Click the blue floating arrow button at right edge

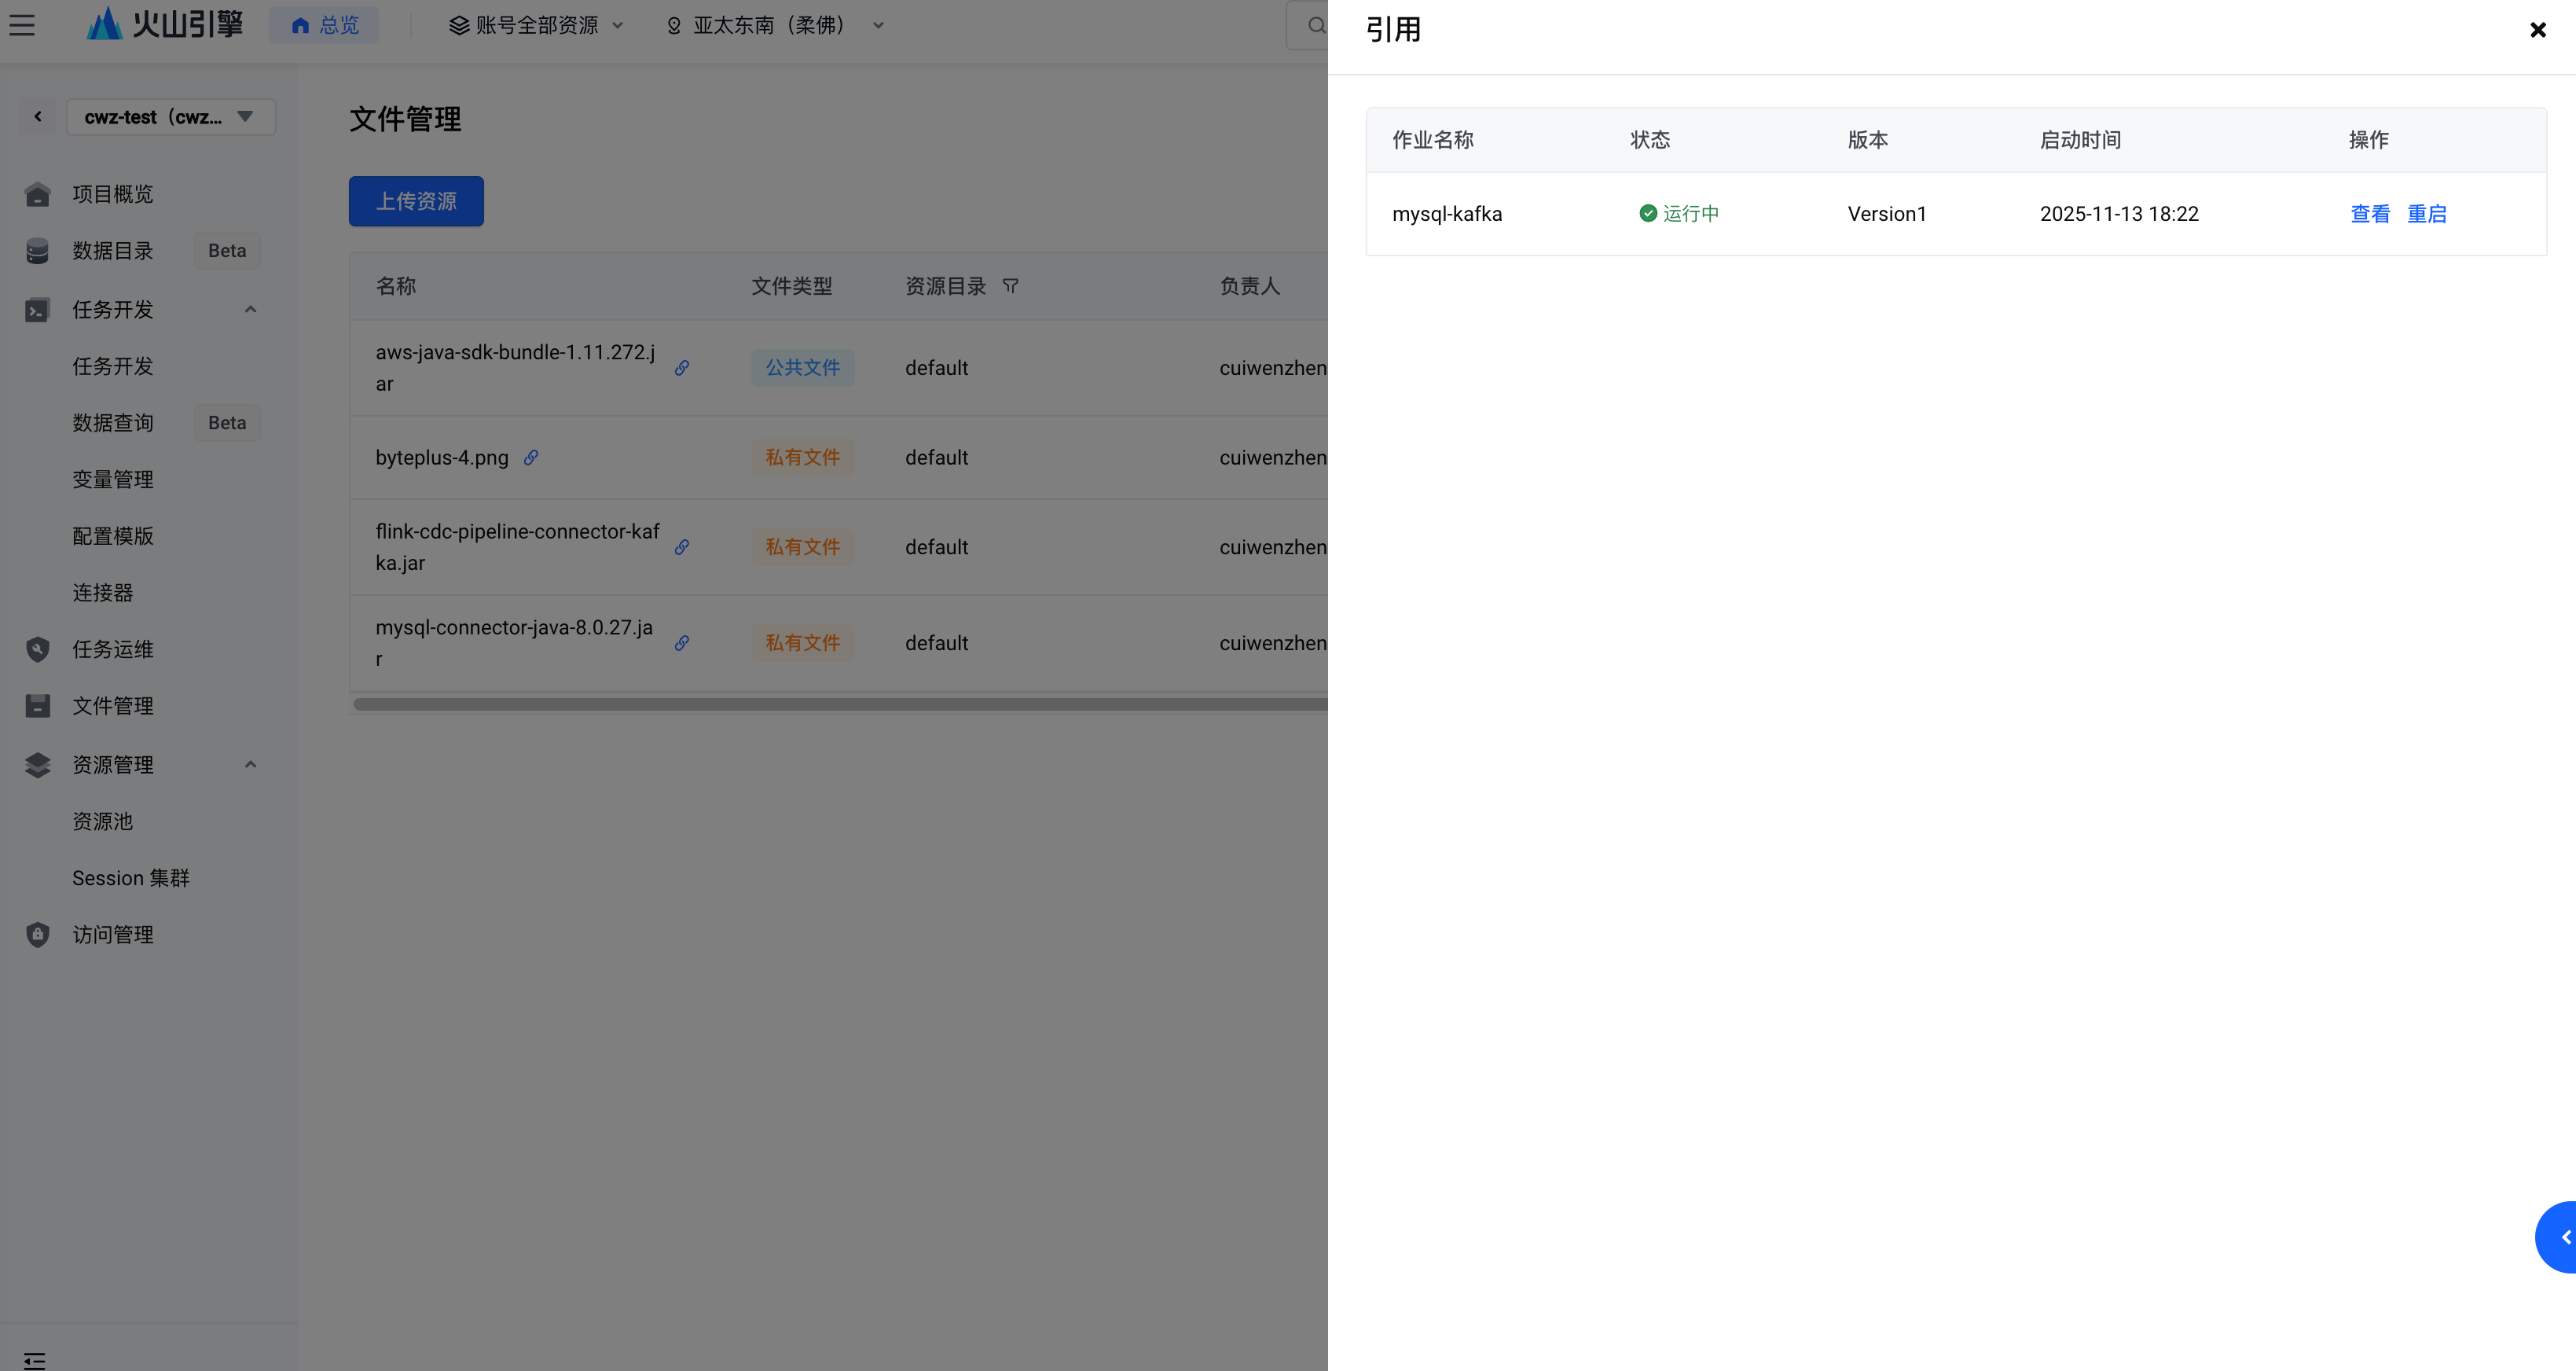coord(2560,1237)
